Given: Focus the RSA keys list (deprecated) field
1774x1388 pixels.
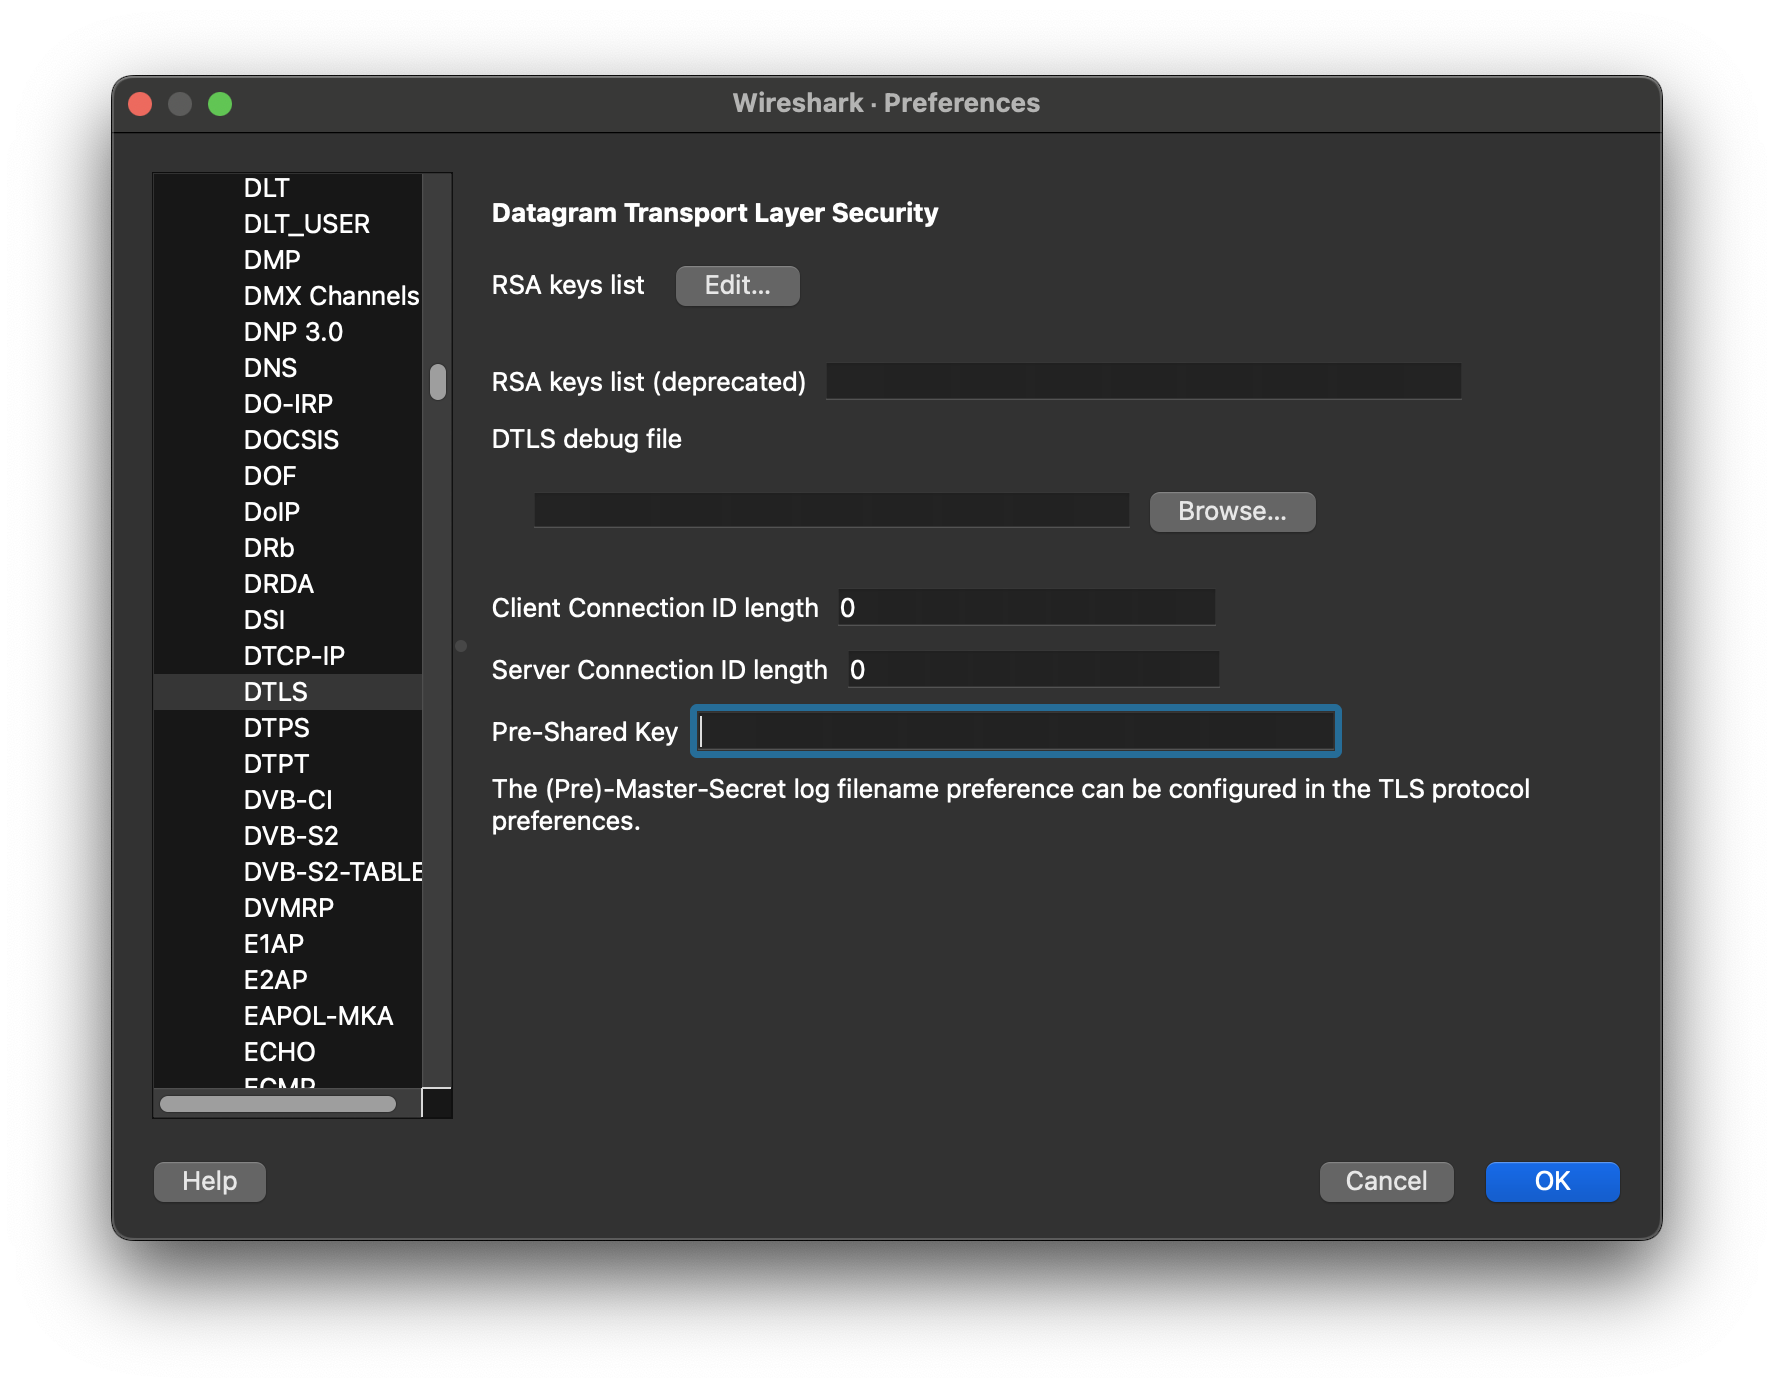Looking at the screenshot, I should pyautogui.click(x=1143, y=382).
